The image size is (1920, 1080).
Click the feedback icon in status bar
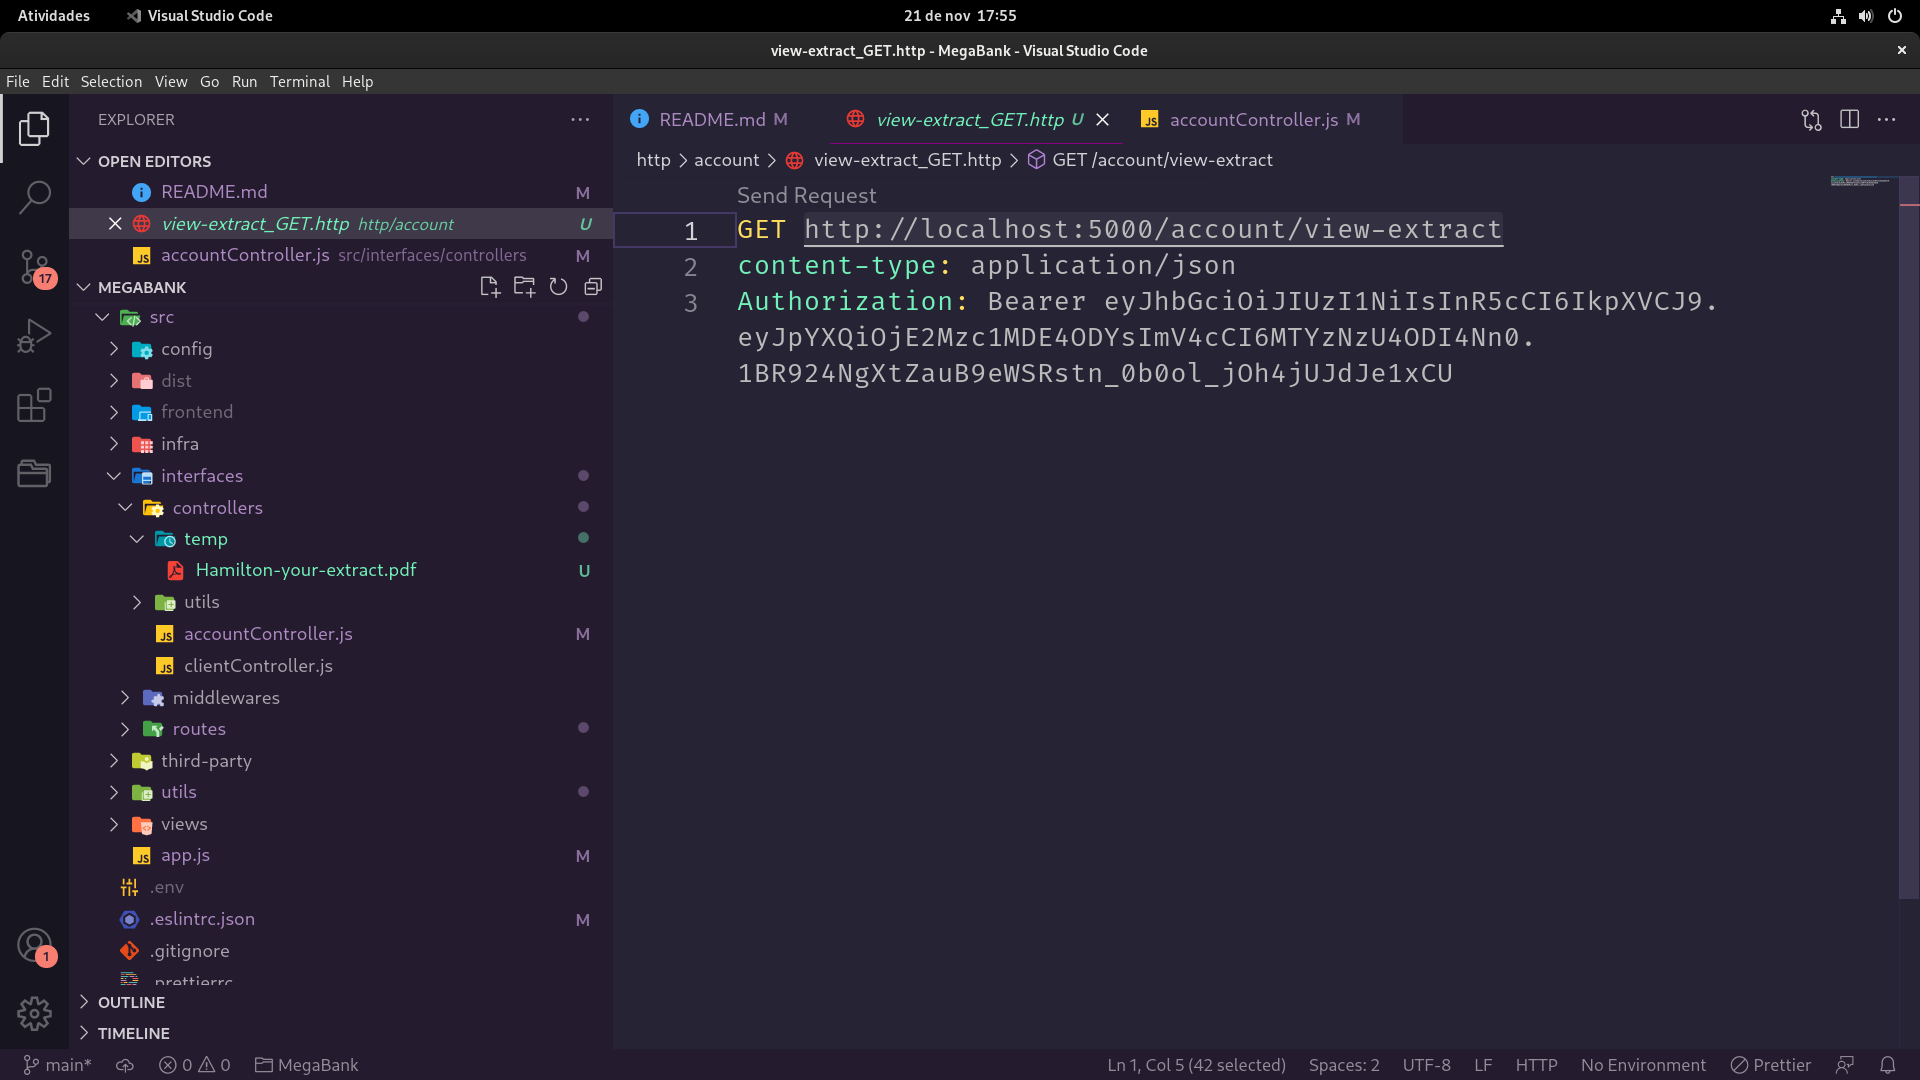click(1845, 1065)
